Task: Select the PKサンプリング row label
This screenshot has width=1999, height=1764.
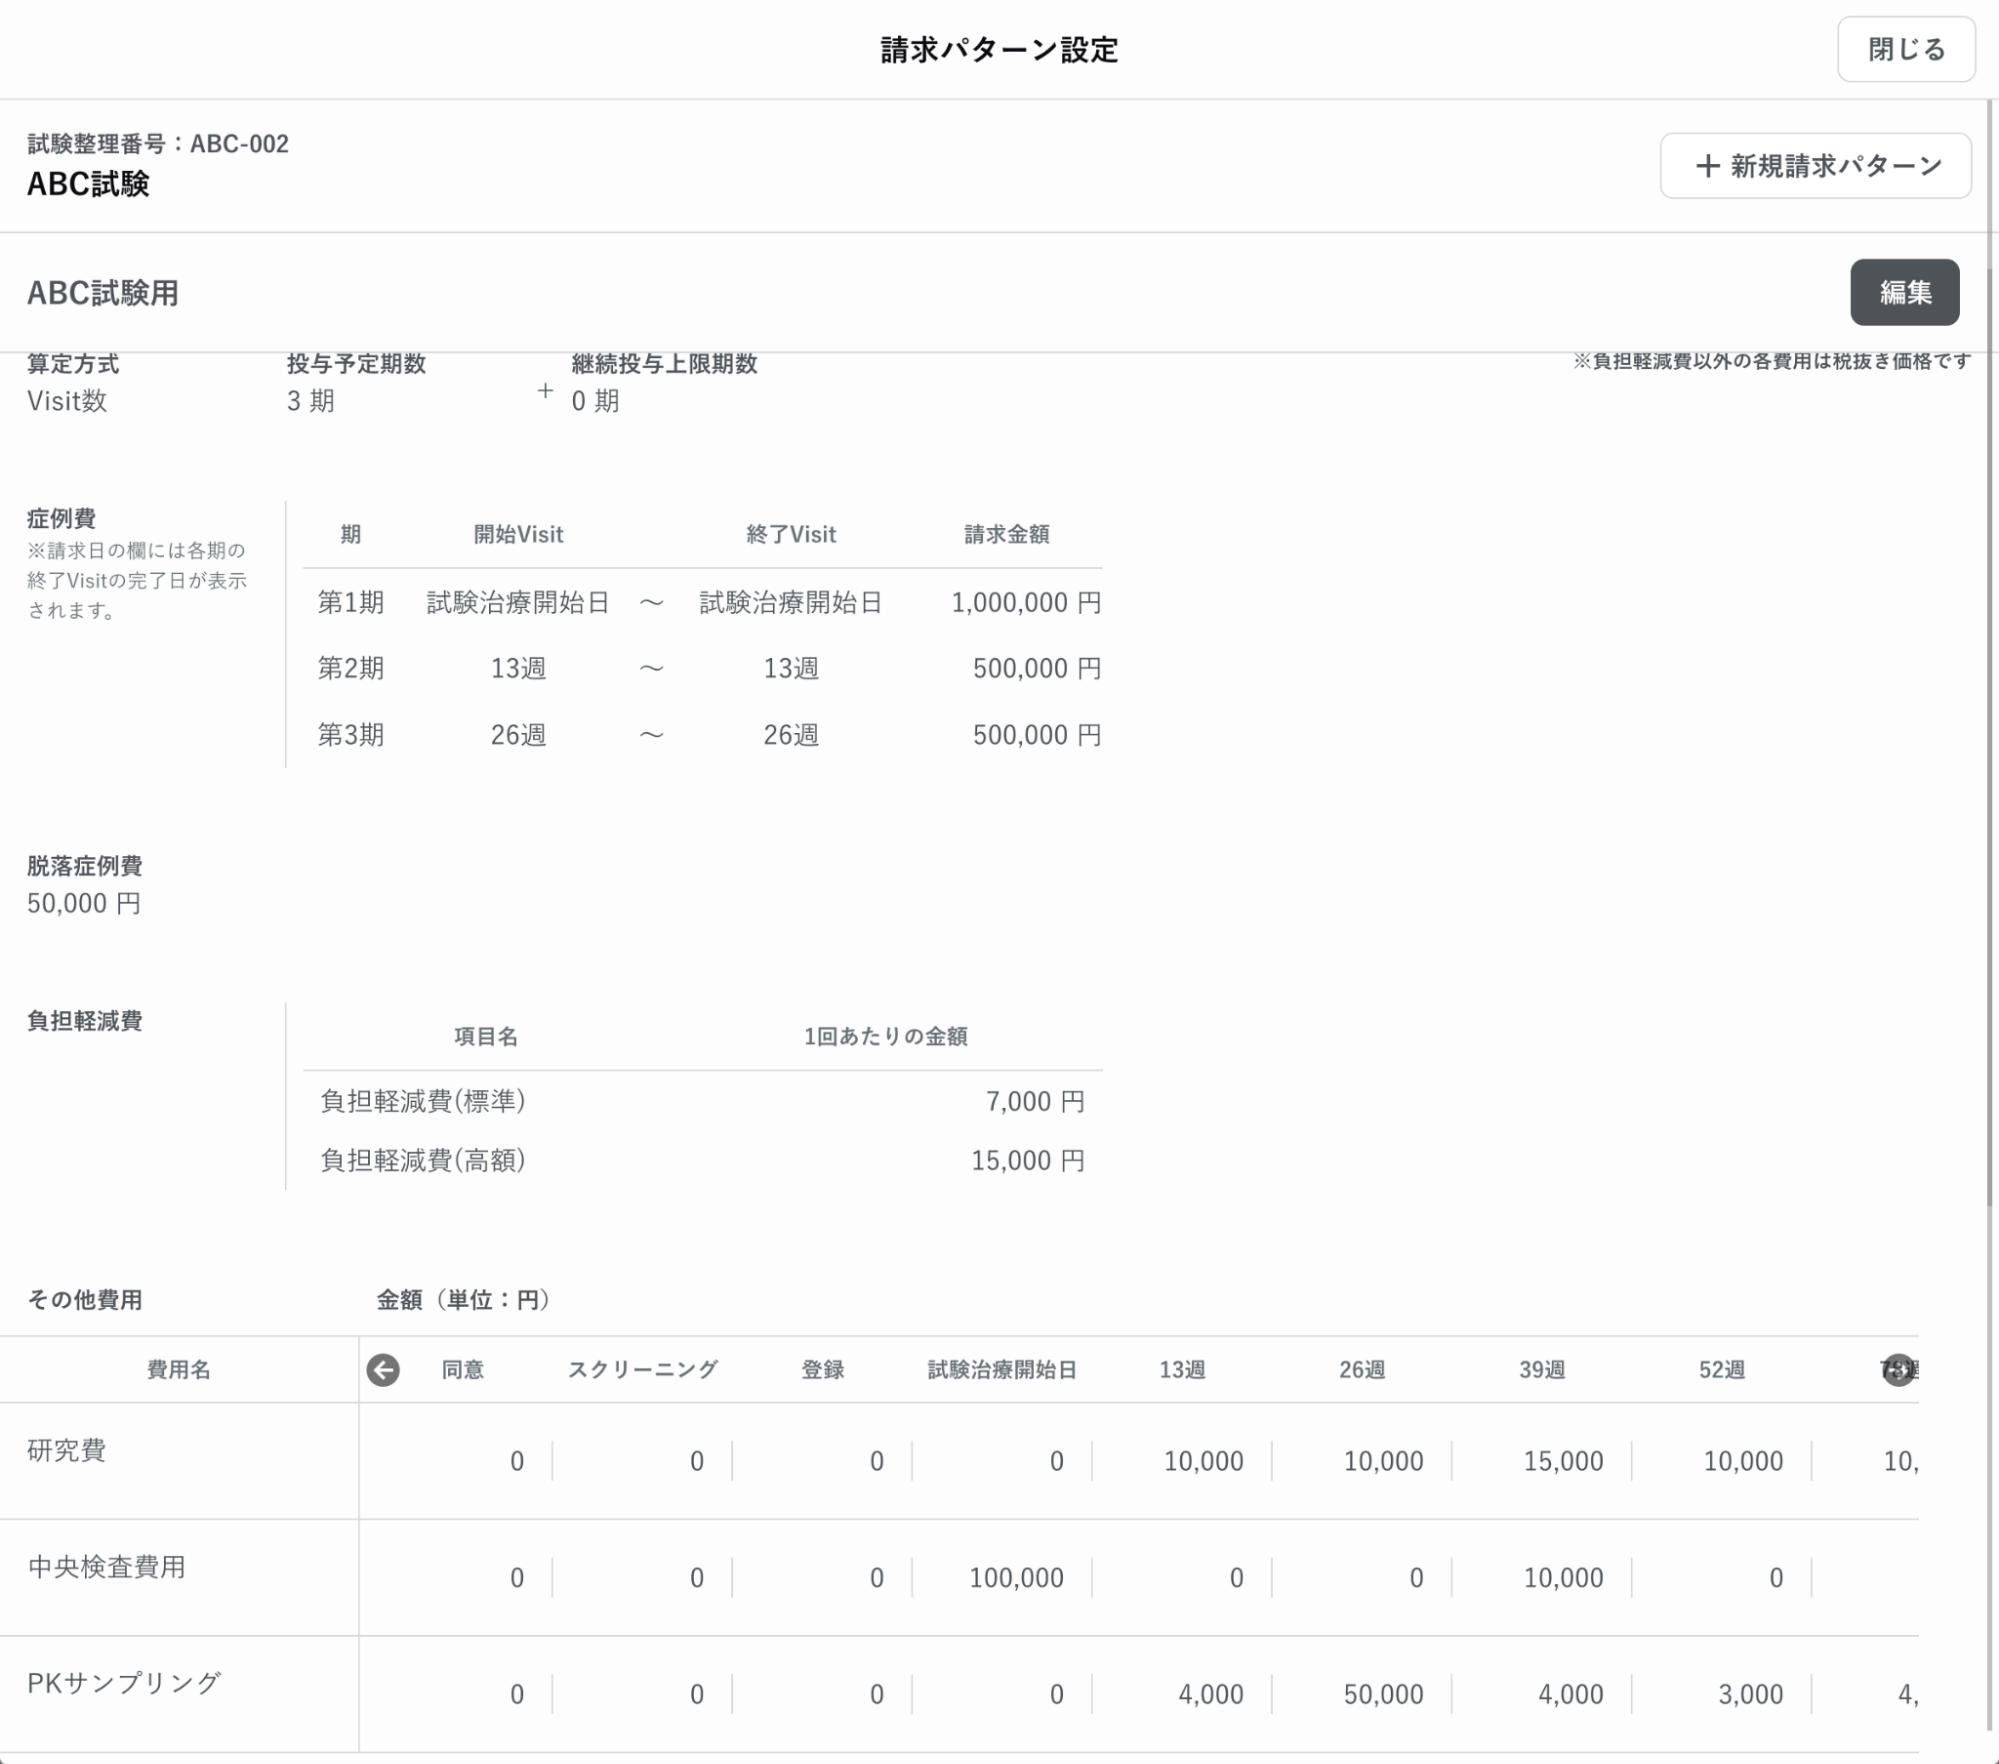Action: coord(124,1683)
